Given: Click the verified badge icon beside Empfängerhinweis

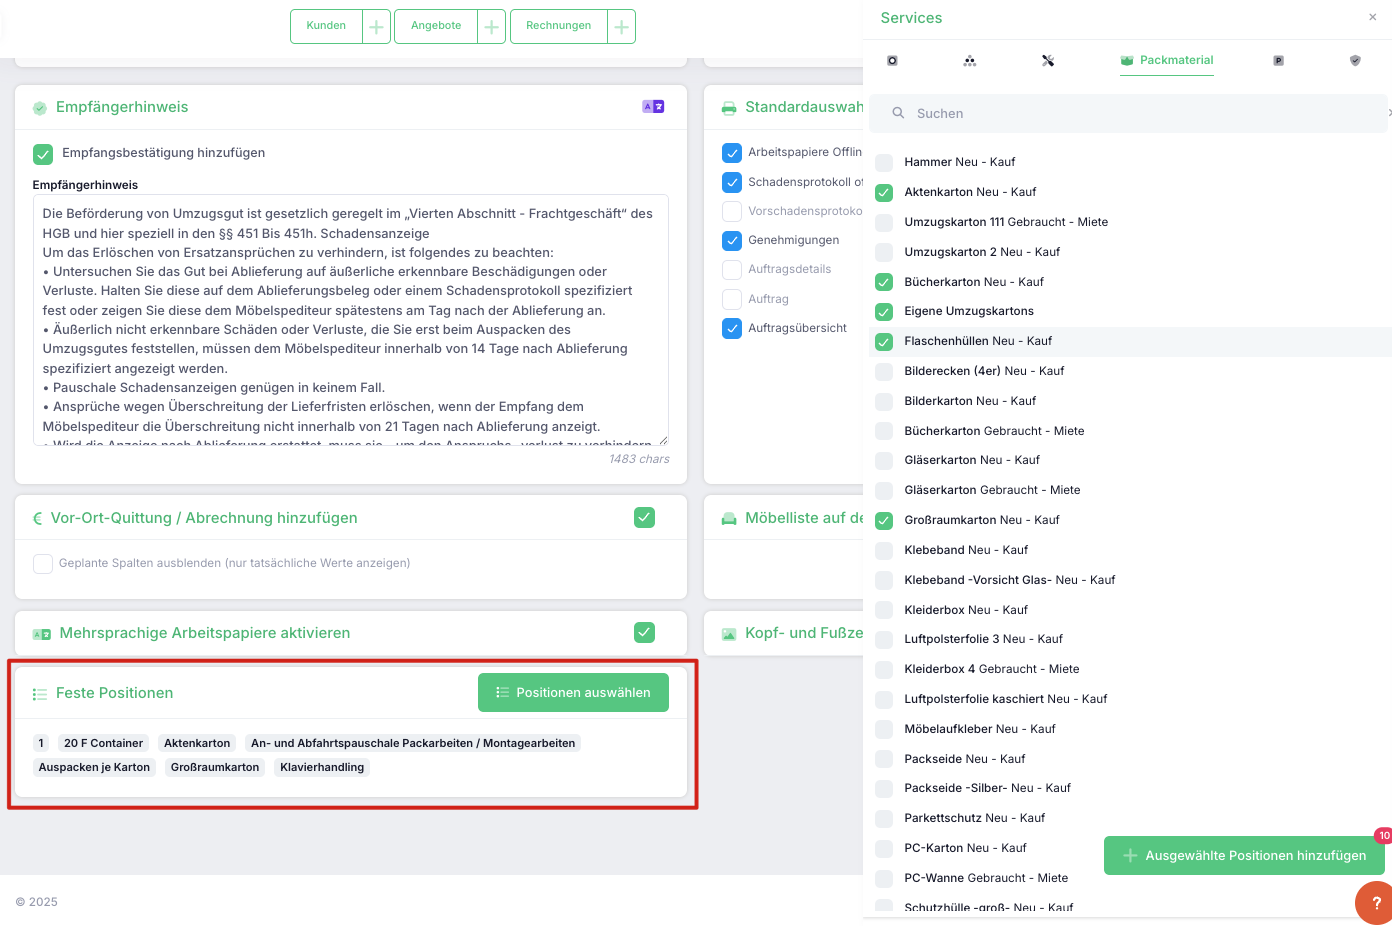Looking at the screenshot, I should pos(40,108).
